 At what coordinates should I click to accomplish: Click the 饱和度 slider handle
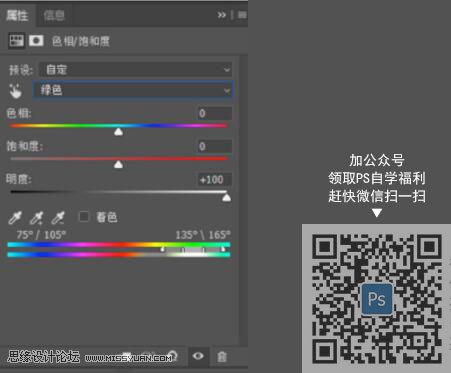point(118,164)
